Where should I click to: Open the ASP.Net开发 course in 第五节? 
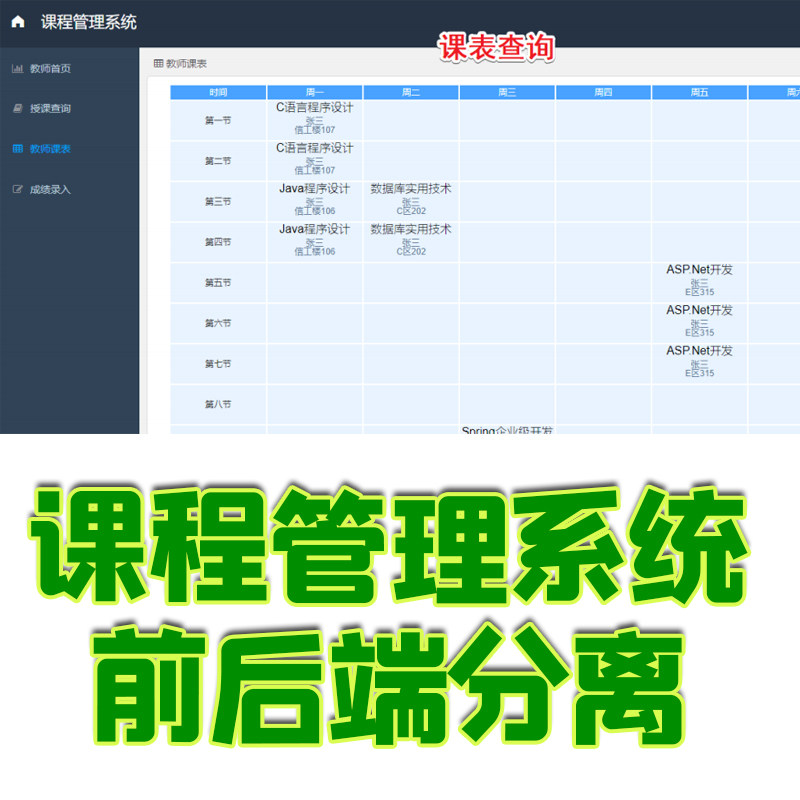[x=700, y=268]
